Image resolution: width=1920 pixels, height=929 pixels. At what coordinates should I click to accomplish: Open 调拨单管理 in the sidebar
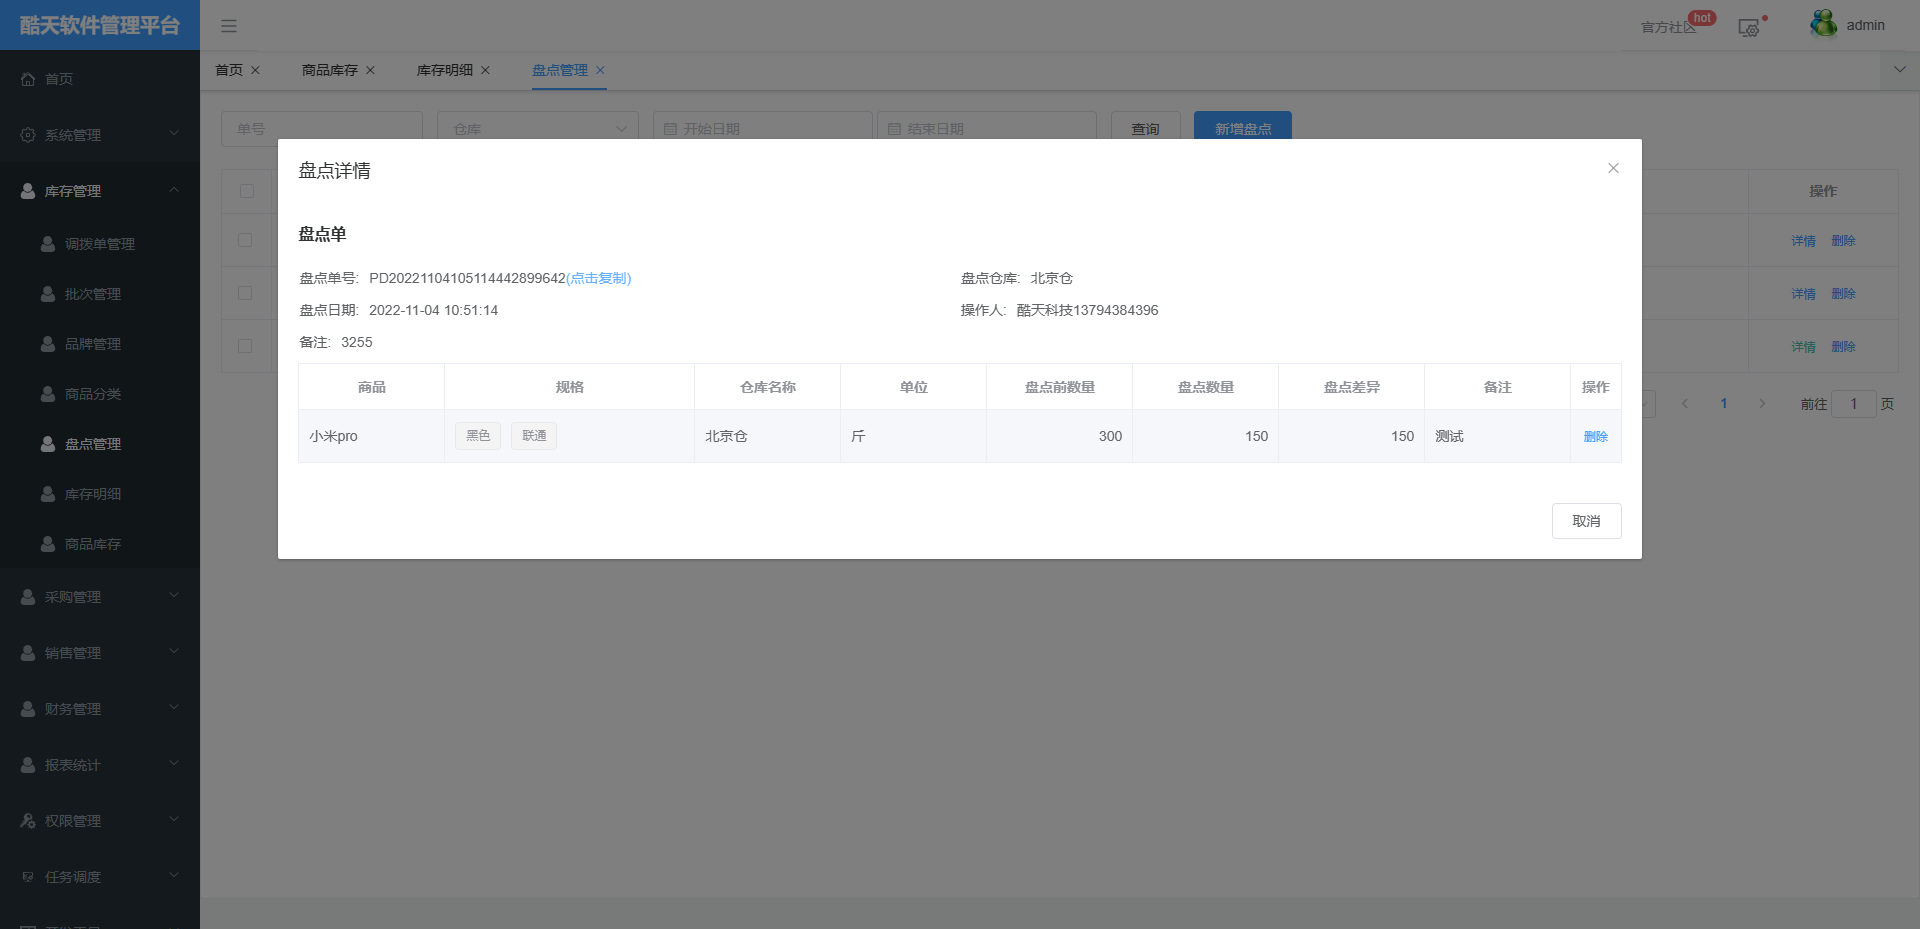click(x=99, y=244)
